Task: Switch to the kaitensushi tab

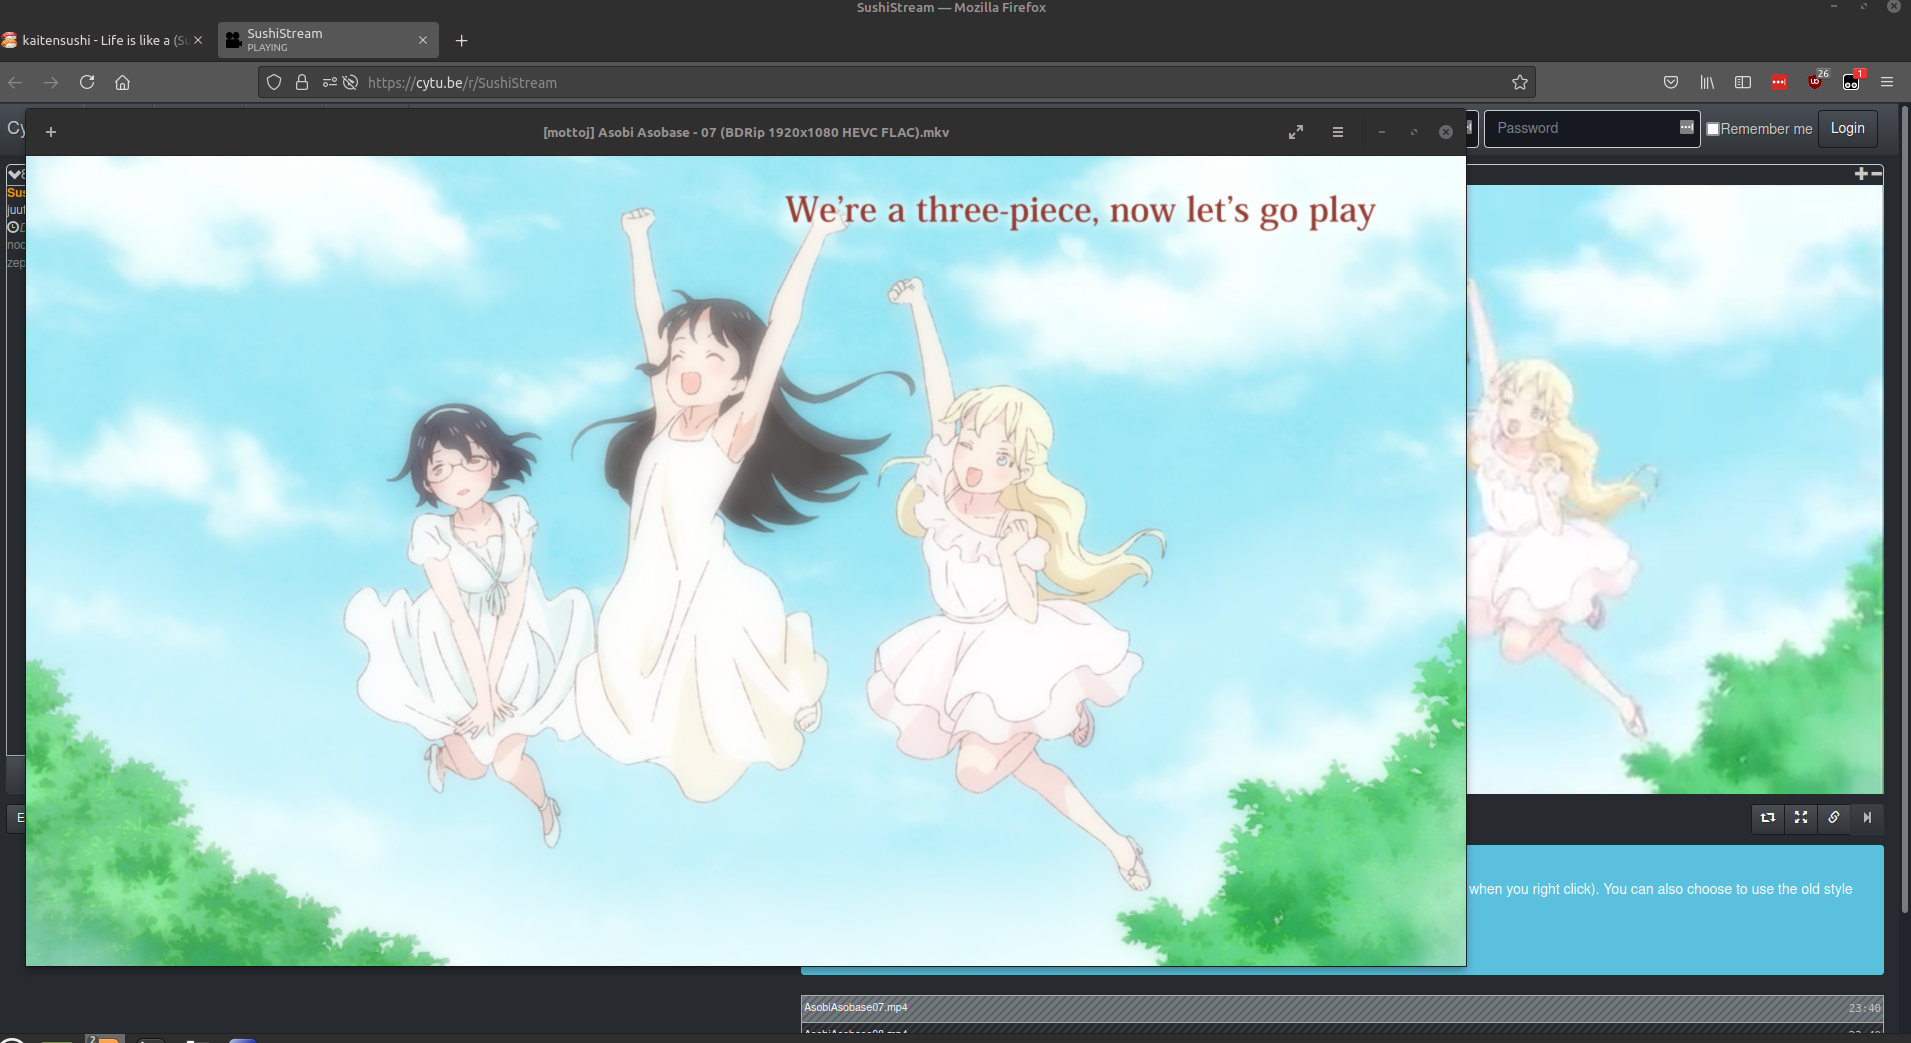Action: [x=100, y=40]
